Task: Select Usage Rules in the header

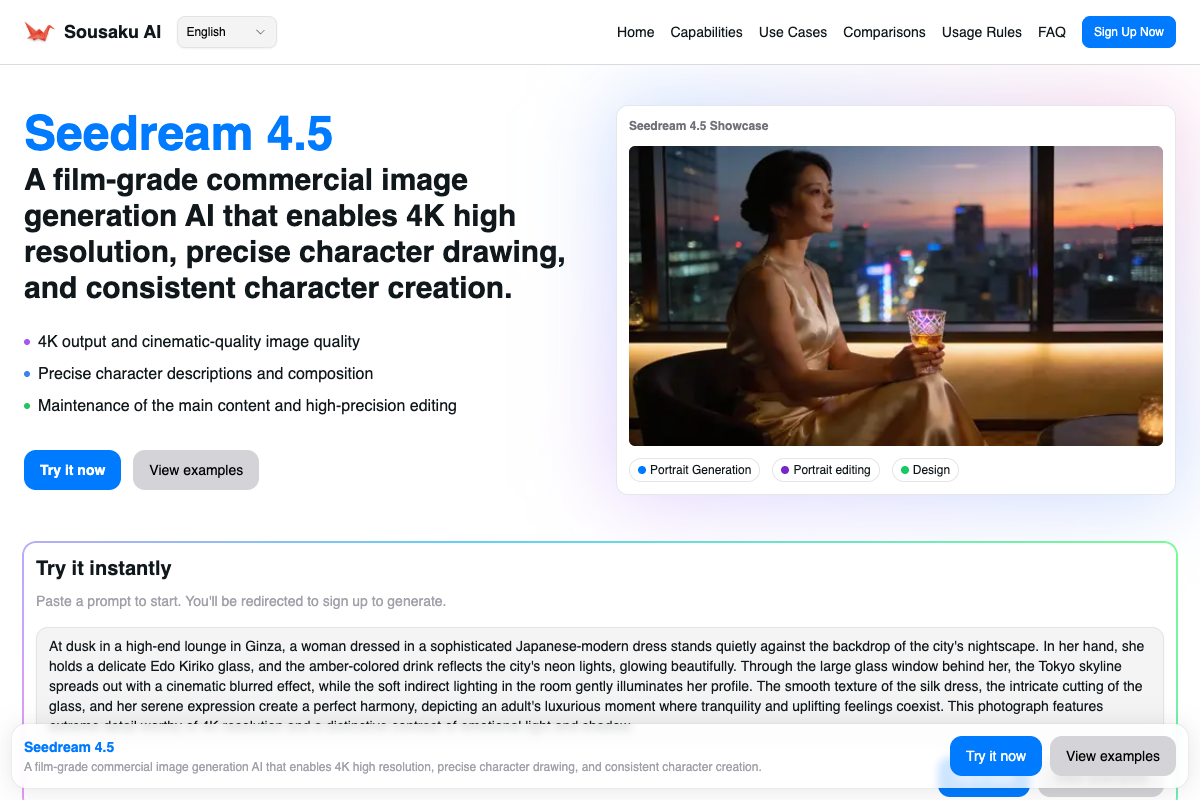Action: point(981,32)
